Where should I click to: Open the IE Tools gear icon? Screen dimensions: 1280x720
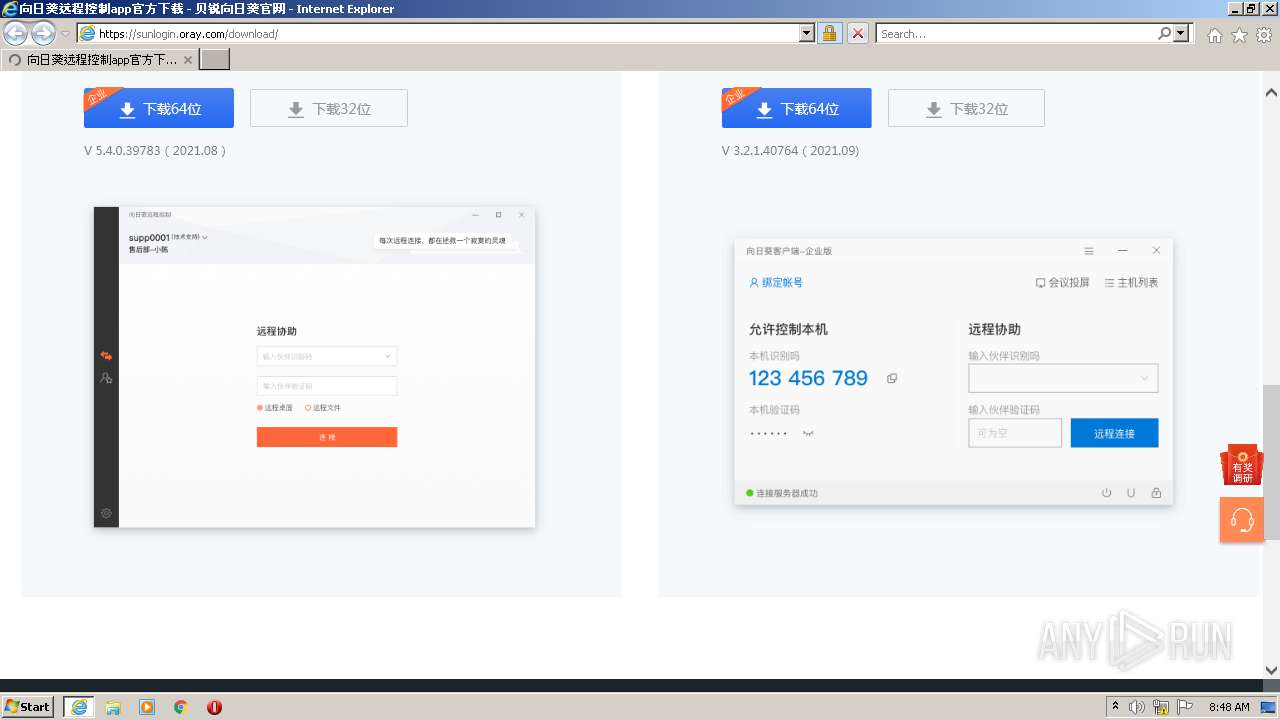click(x=1264, y=35)
